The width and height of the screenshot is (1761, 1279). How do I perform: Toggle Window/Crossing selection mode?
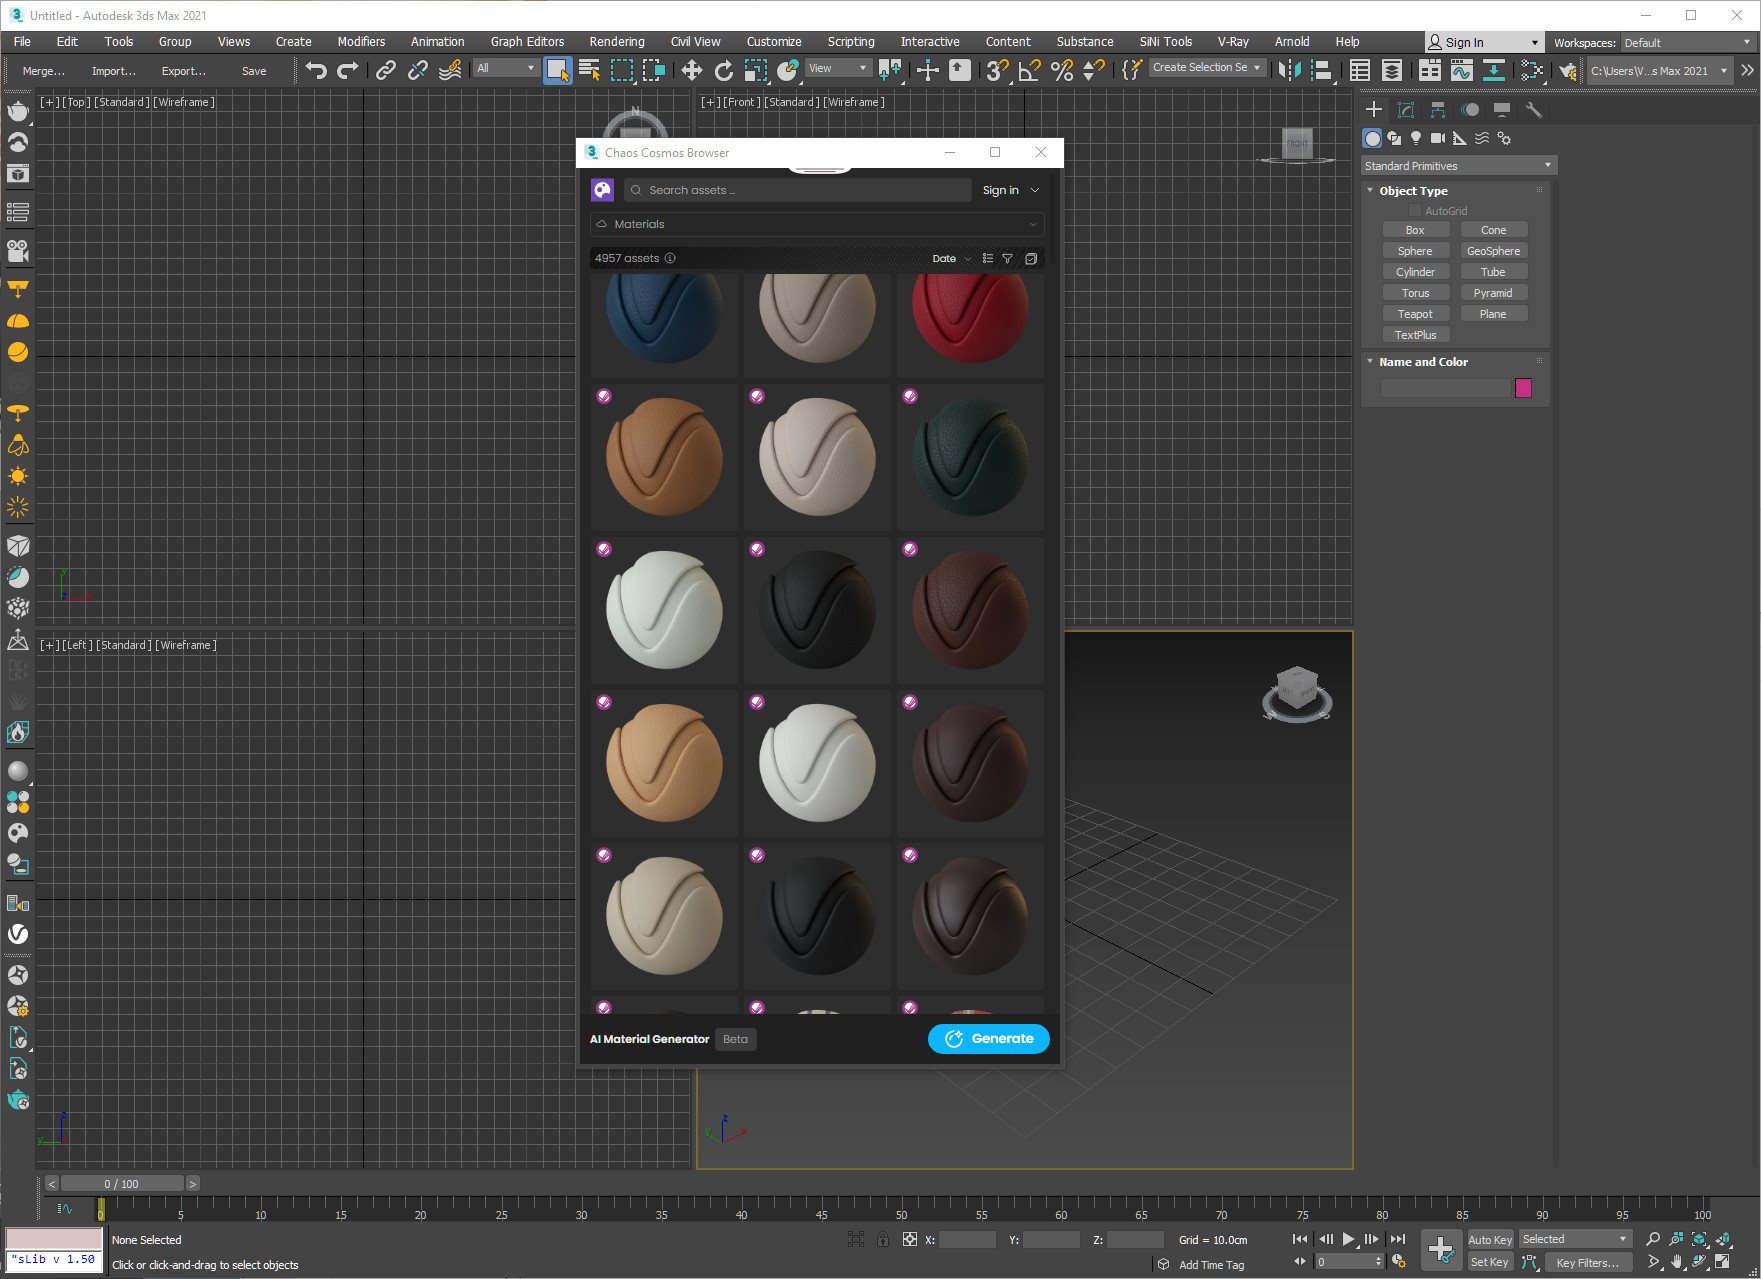point(654,70)
